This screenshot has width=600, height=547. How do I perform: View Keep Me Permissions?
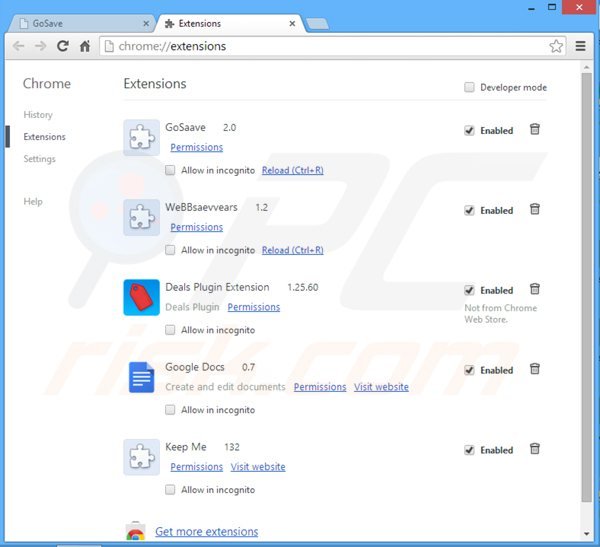point(197,467)
